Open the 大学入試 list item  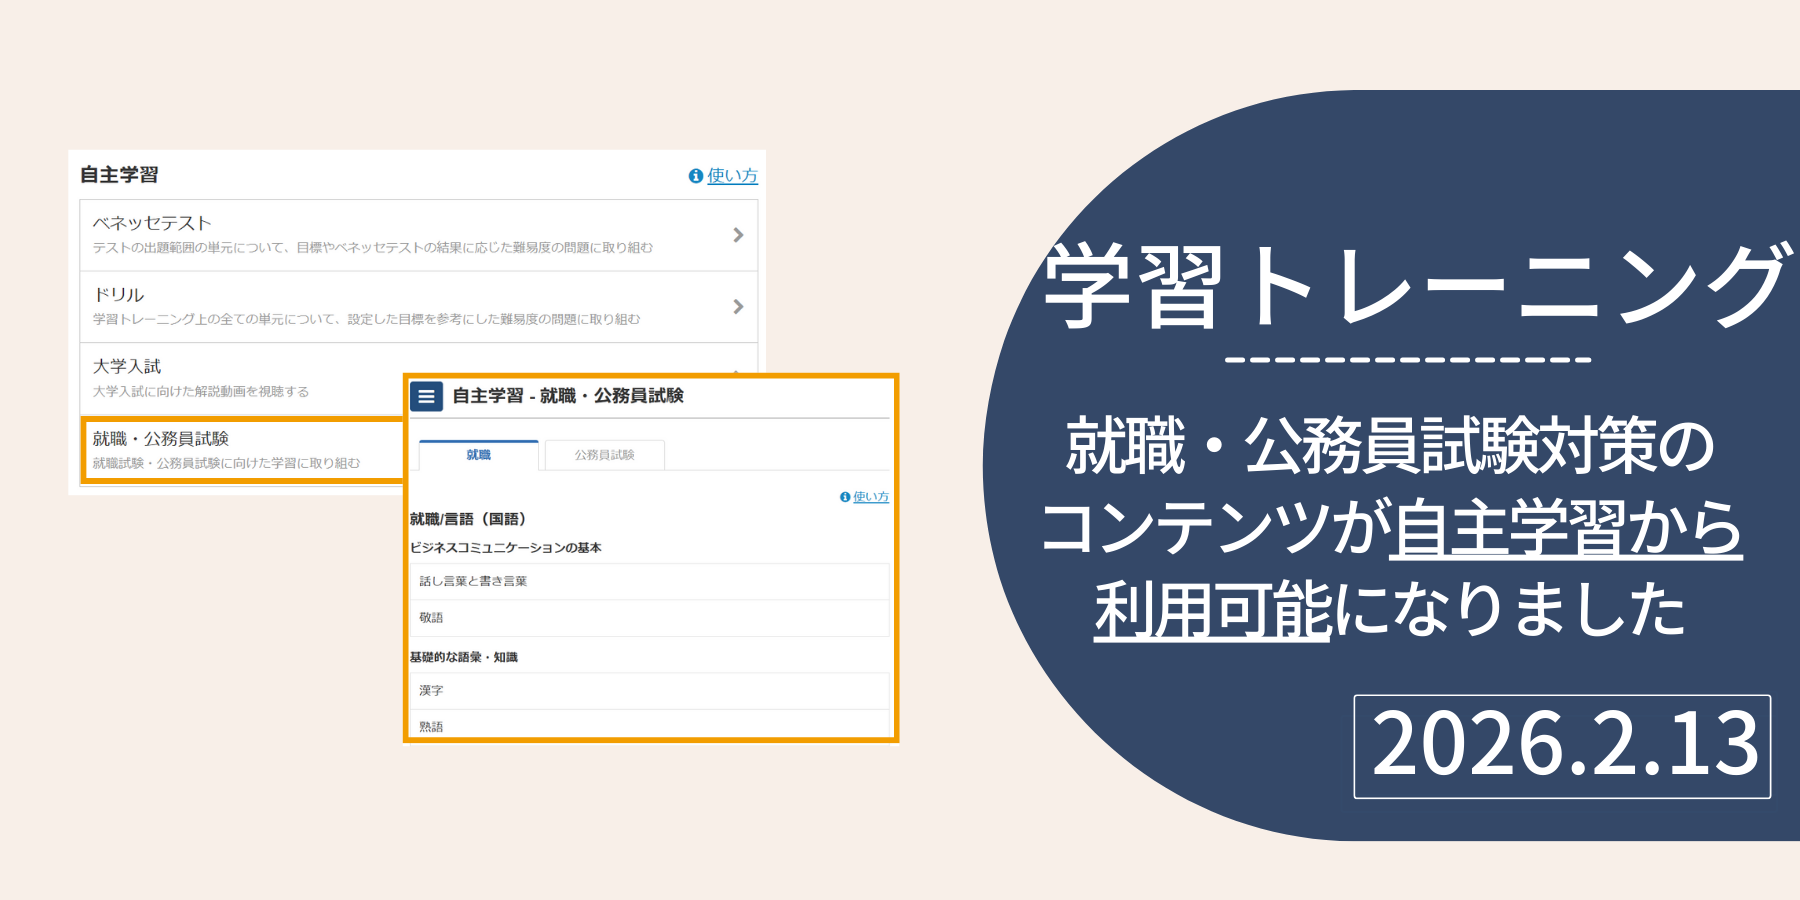click(x=241, y=378)
